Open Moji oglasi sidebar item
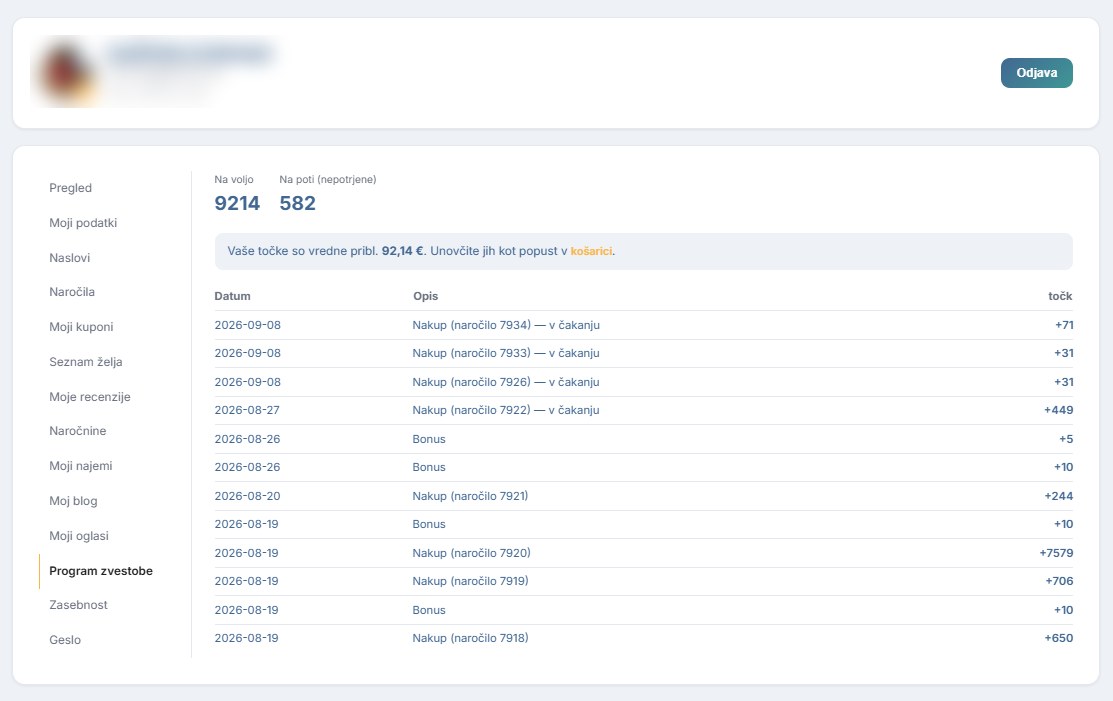Viewport: 1113px width, 701px height. click(x=79, y=536)
